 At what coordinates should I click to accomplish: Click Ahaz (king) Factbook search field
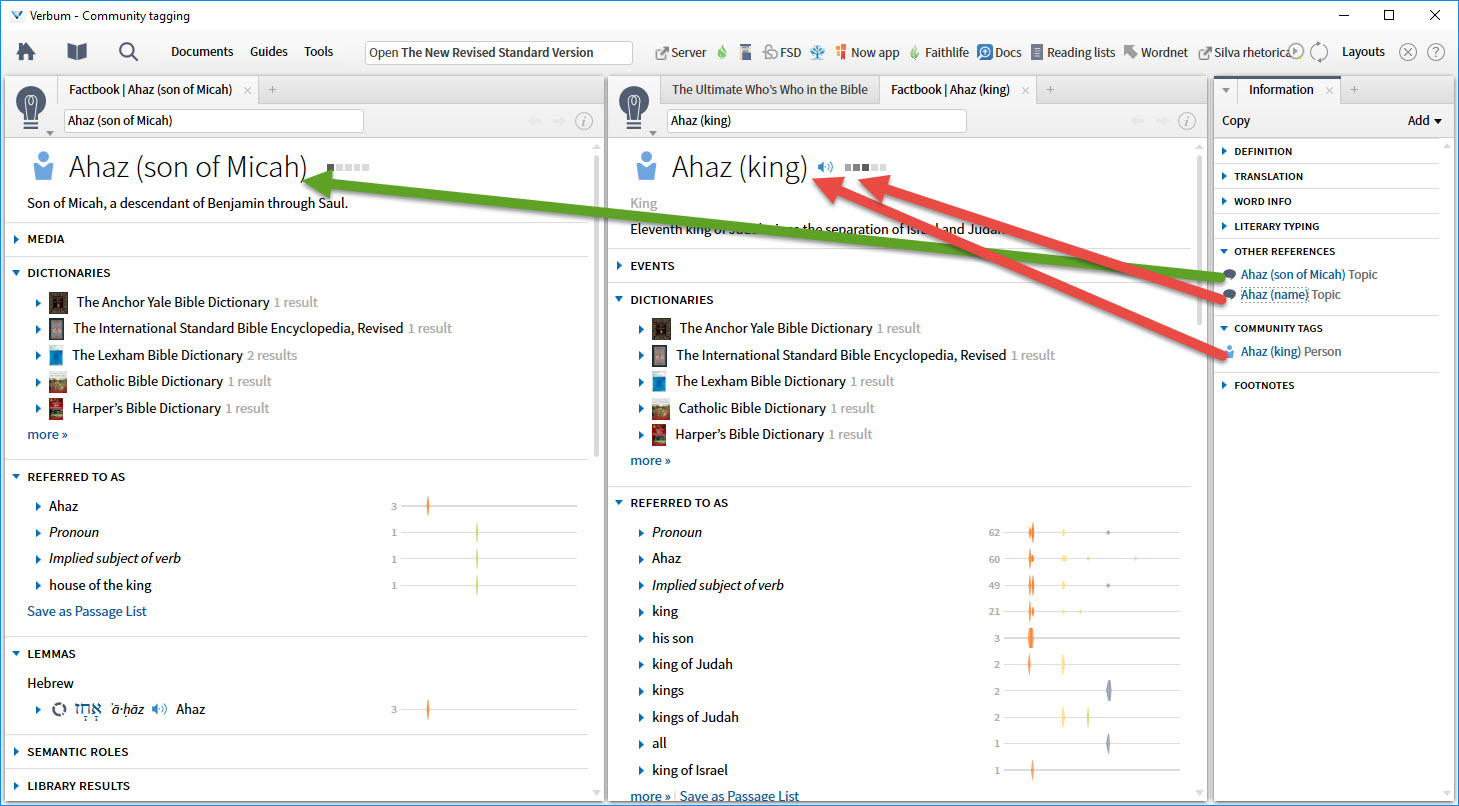[x=817, y=121]
